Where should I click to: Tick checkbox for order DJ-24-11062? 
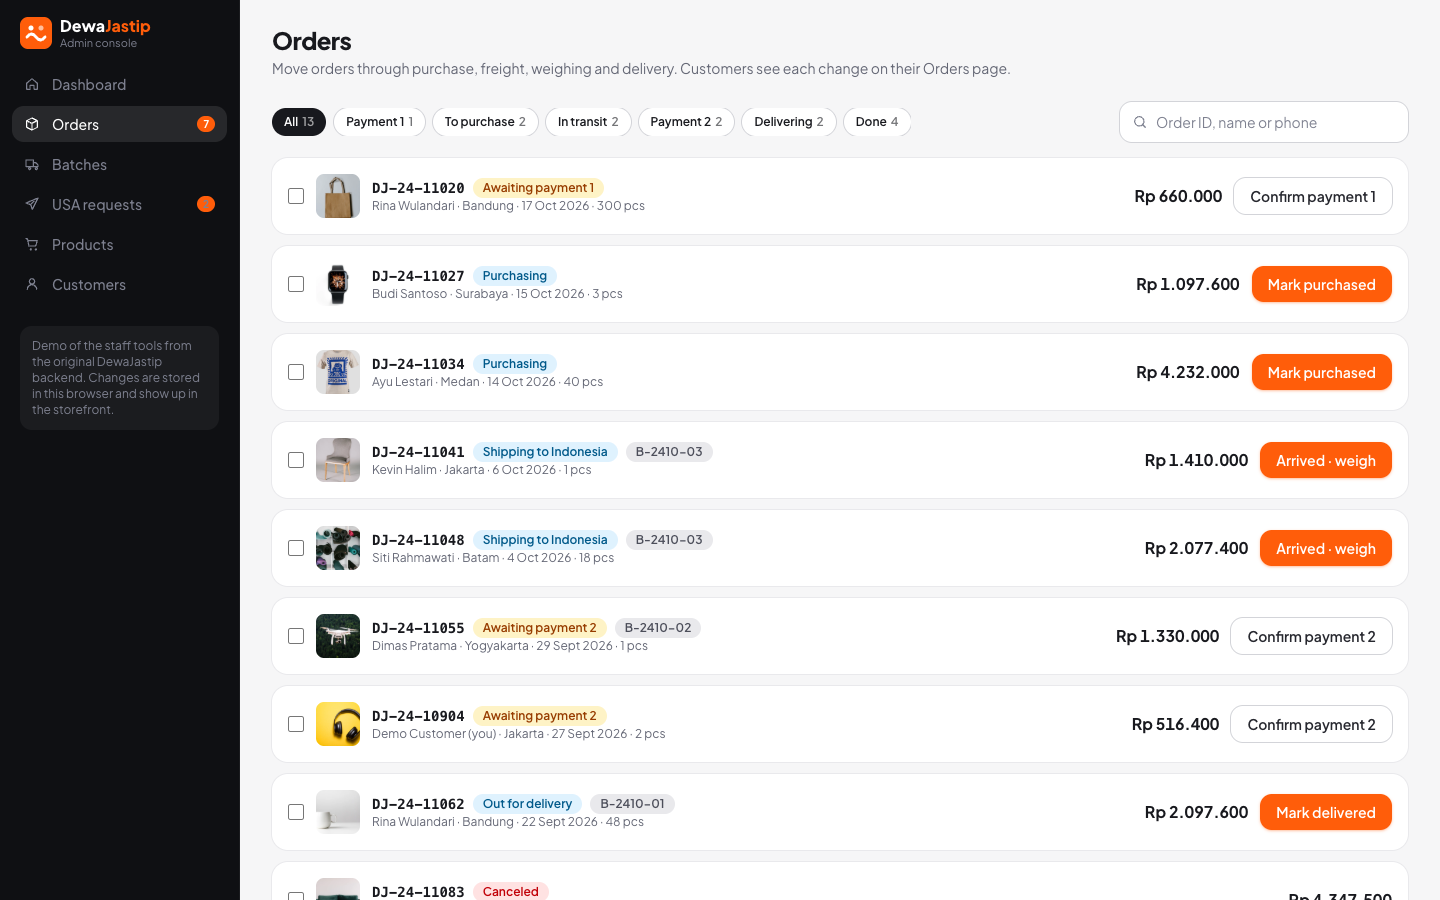[x=296, y=812]
